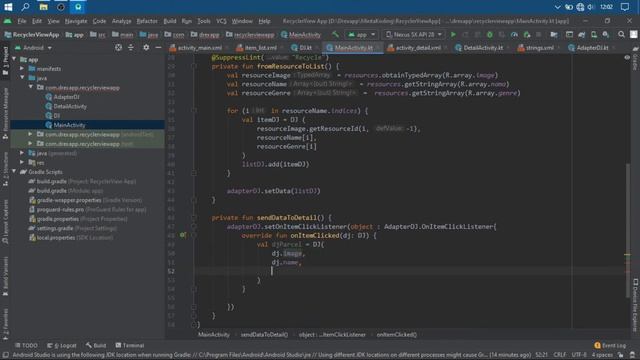The width and height of the screenshot is (640, 360).
Task: Click sendDataToDetail() in the editor breadcrumb
Action: tap(264, 335)
